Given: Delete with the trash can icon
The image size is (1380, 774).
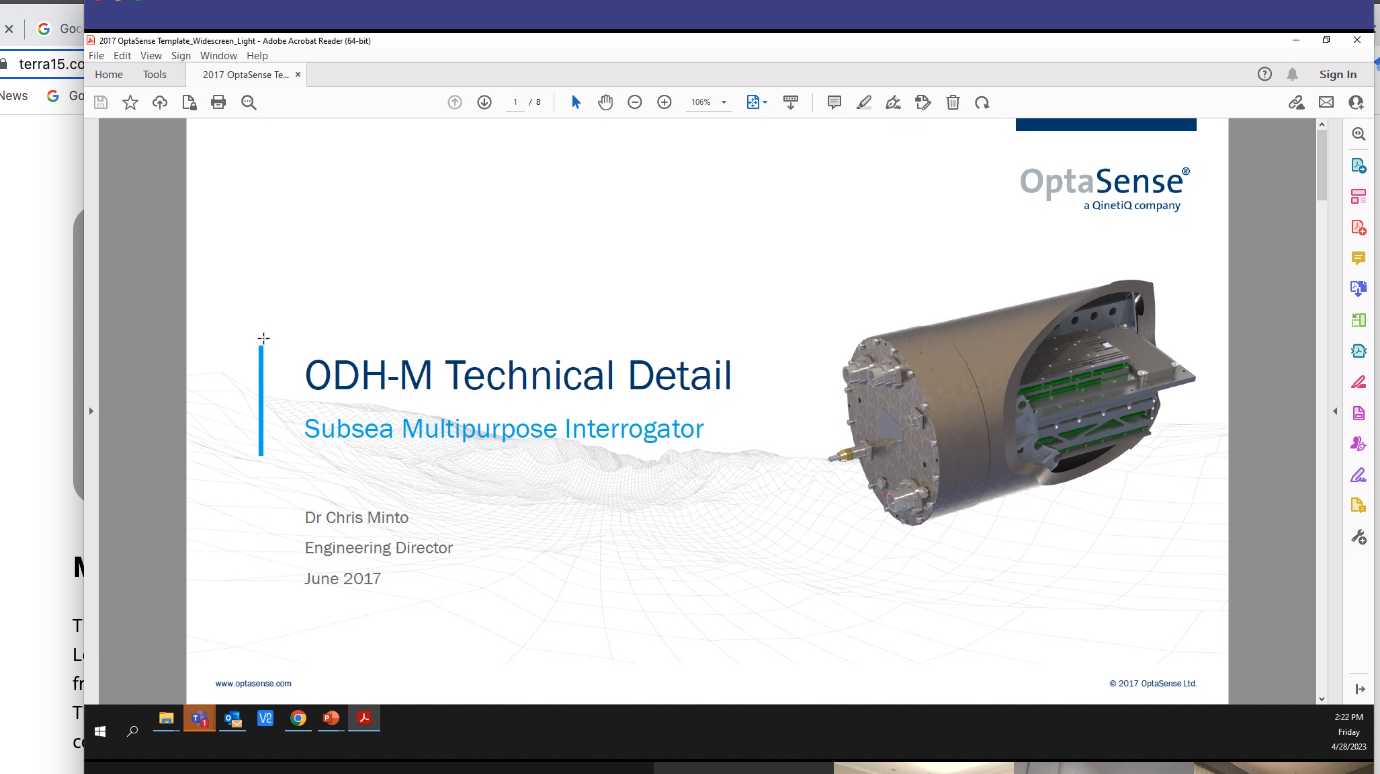Looking at the screenshot, I should coord(953,102).
